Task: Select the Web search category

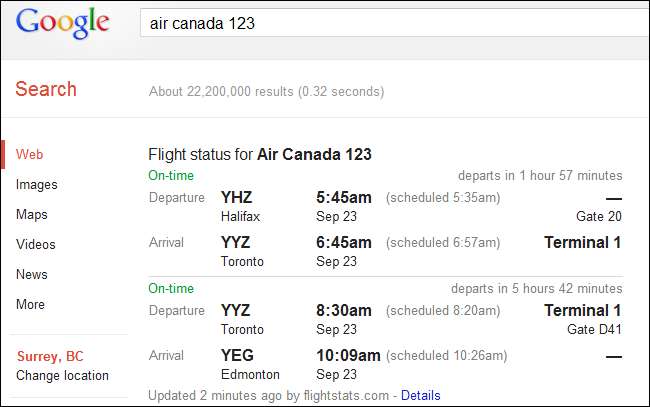Action: point(30,155)
